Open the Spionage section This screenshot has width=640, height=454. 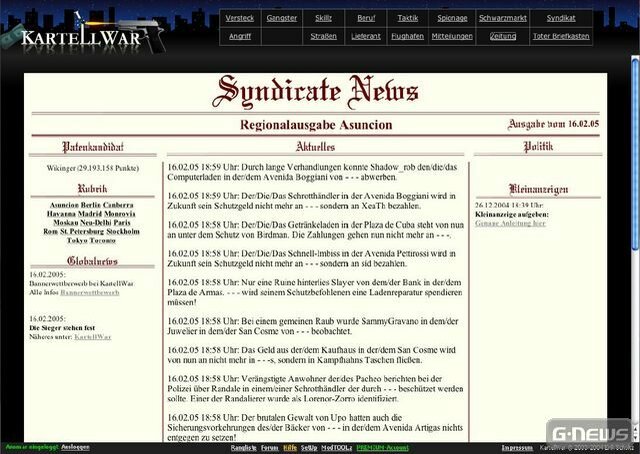click(x=452, y=18)
